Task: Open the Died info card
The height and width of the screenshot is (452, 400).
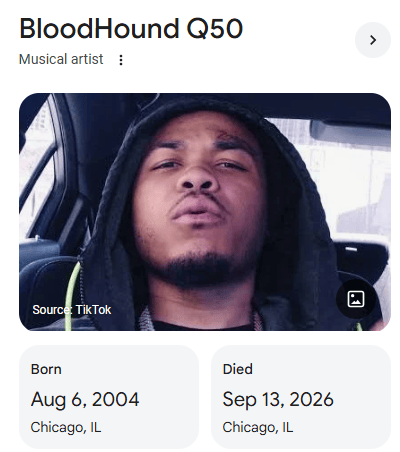Action: point(301,397)
